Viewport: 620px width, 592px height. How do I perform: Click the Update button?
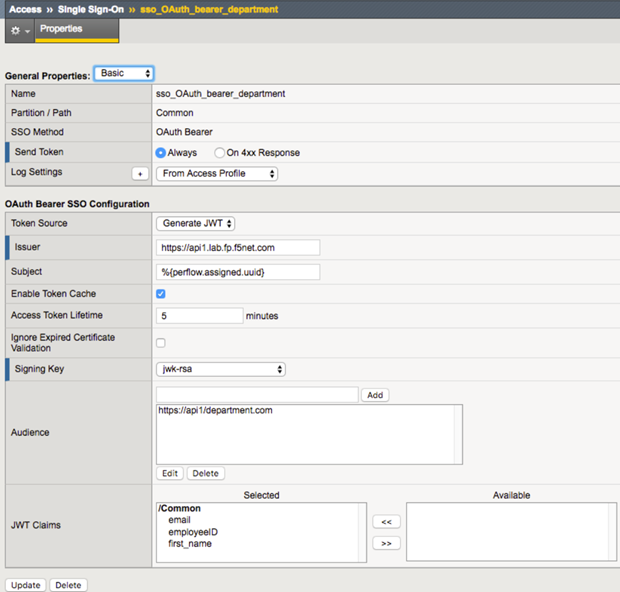click(x=25, y=585)
